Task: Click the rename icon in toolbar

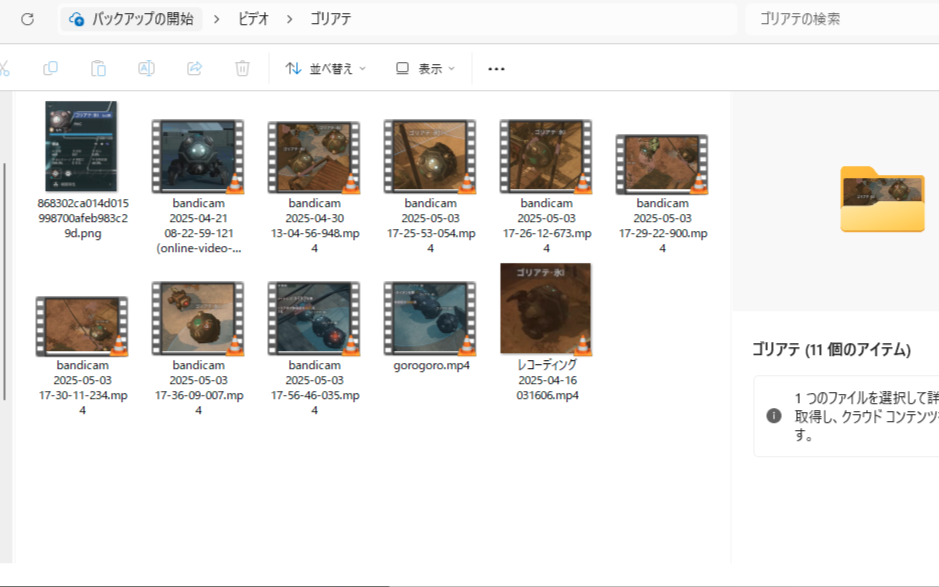Action: click(146, 68)
